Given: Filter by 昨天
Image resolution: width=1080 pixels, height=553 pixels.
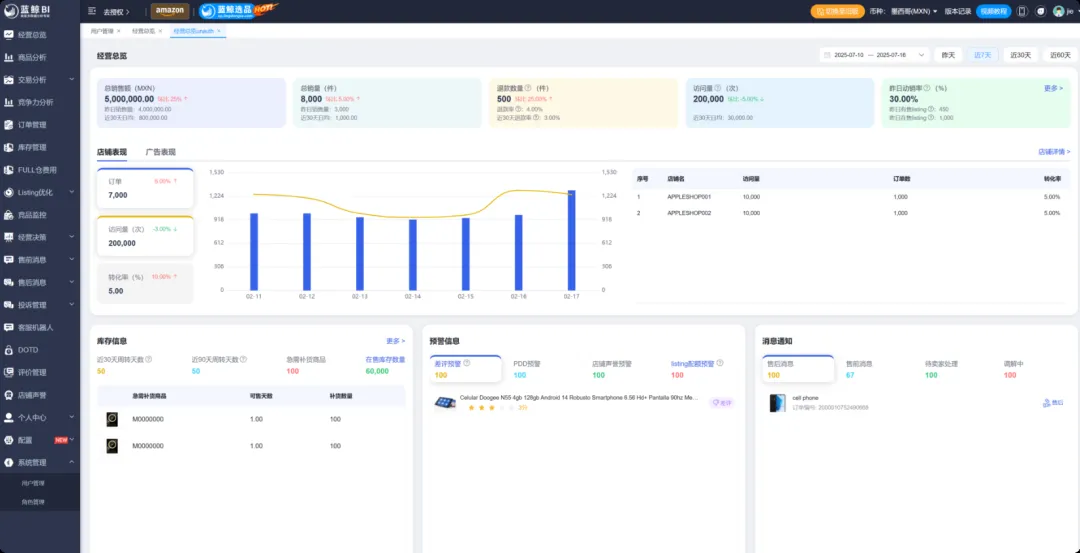Looking at the screenshot, I should coord(948,55).
